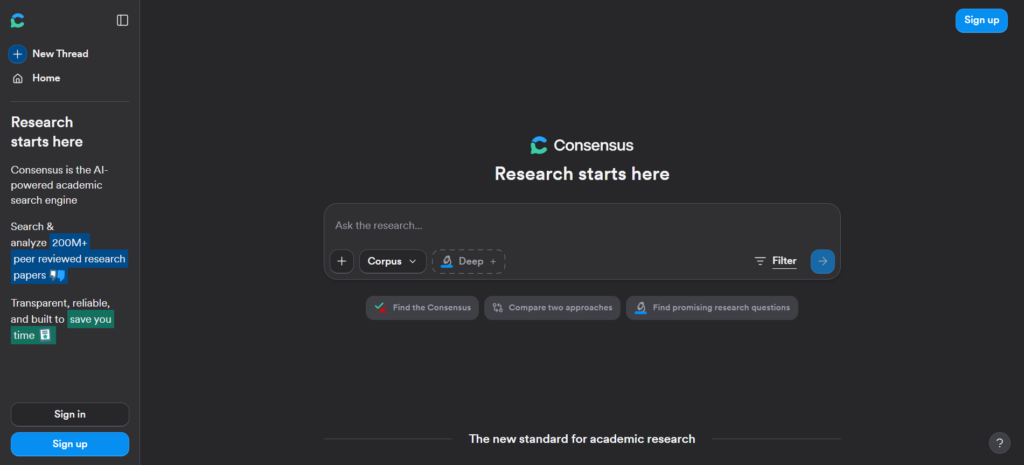Select the Find the Consensus suggestion
Image resolution: width=1024 pixels, height=465 pixels.
423,308
